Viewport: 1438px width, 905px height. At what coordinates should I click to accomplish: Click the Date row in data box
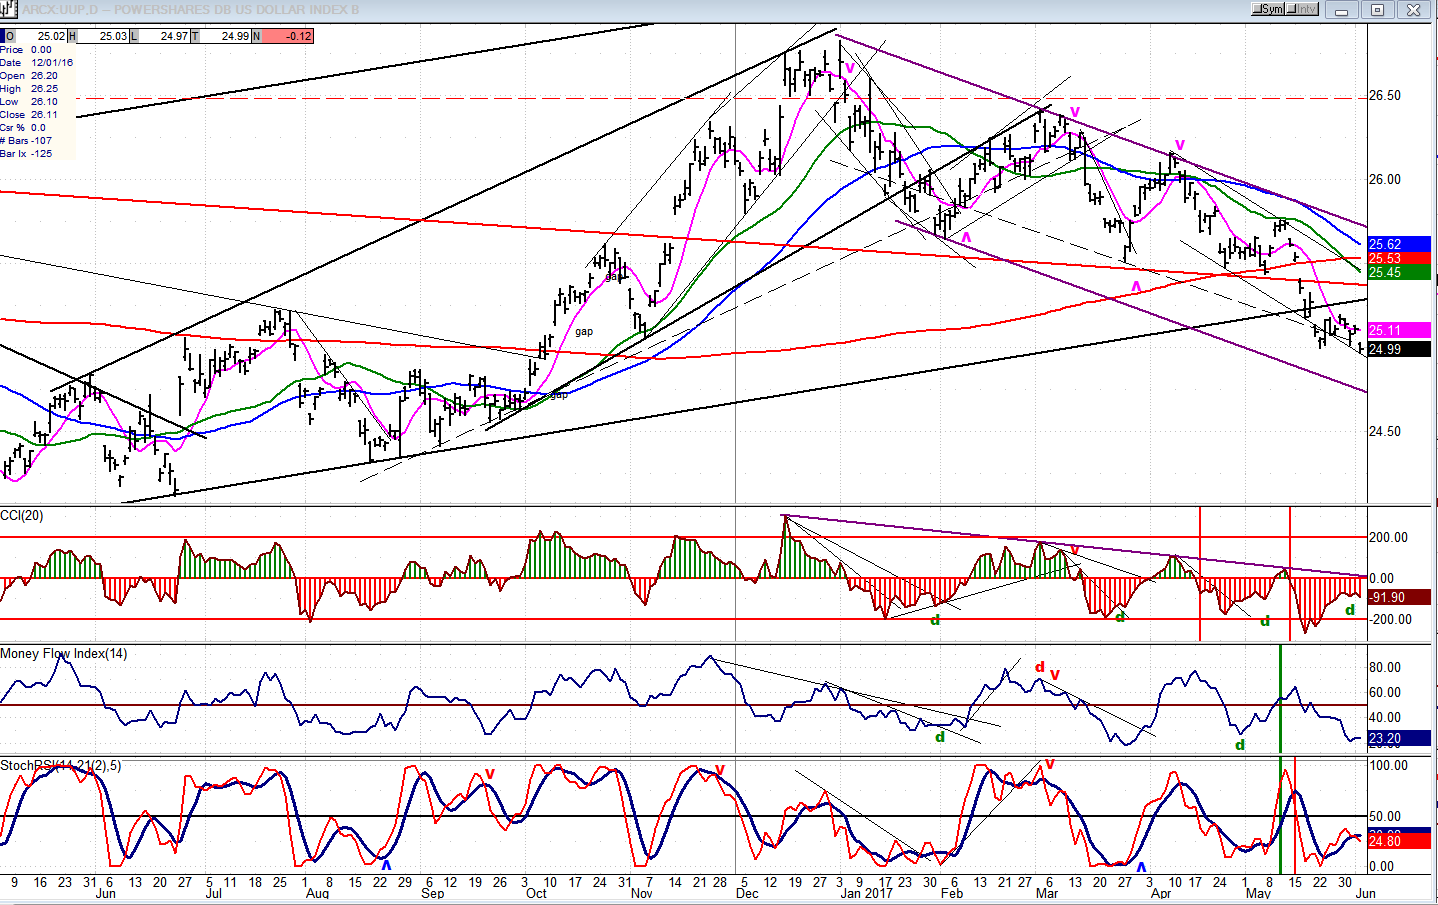[x=36, y=62]
